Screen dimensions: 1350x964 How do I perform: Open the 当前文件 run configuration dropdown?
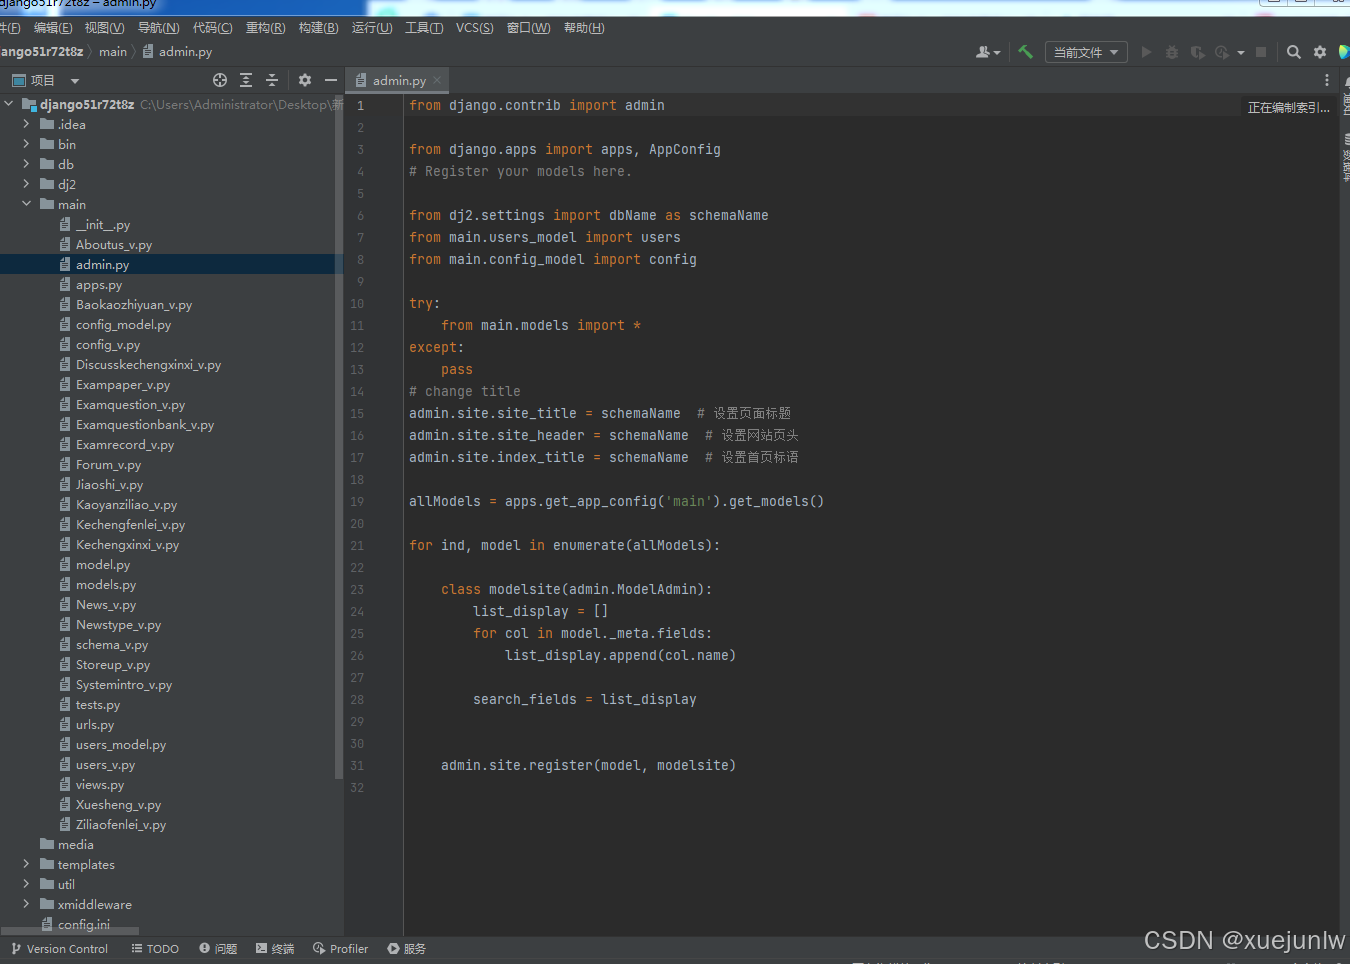tap(1086, 52)
